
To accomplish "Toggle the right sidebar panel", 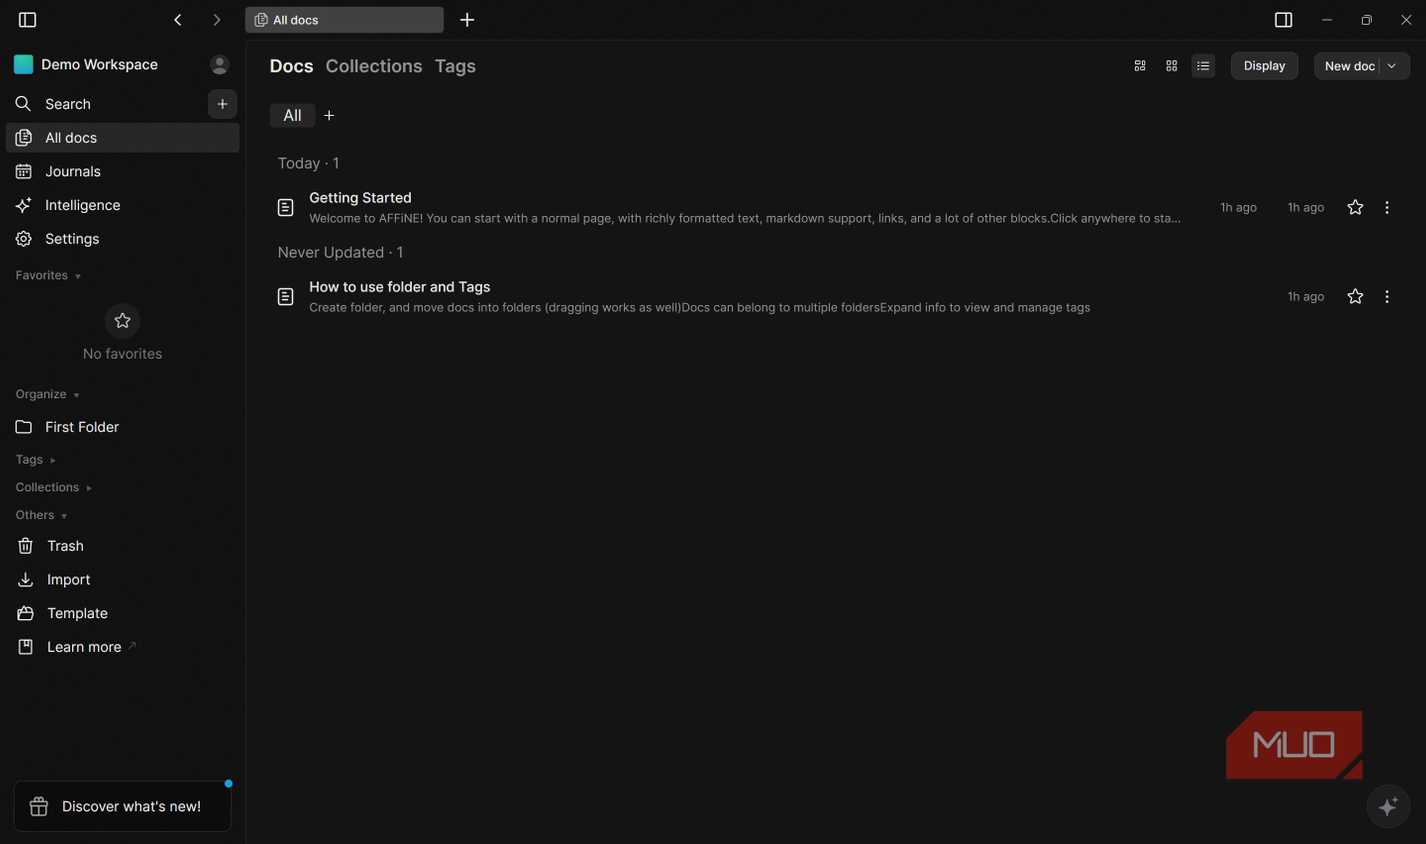I will (x=1283, y=20).
